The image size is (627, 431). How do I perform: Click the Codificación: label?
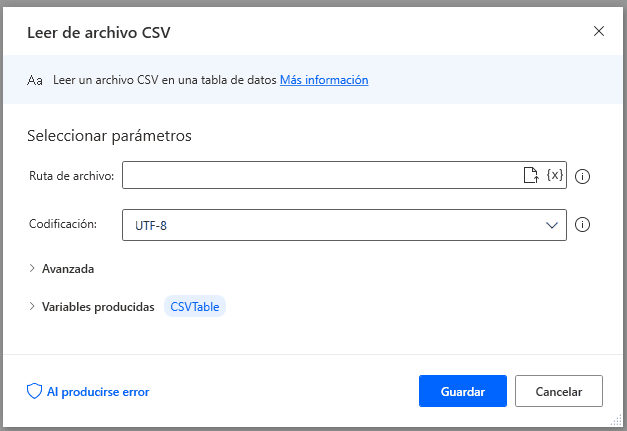[x=63, y=224]
